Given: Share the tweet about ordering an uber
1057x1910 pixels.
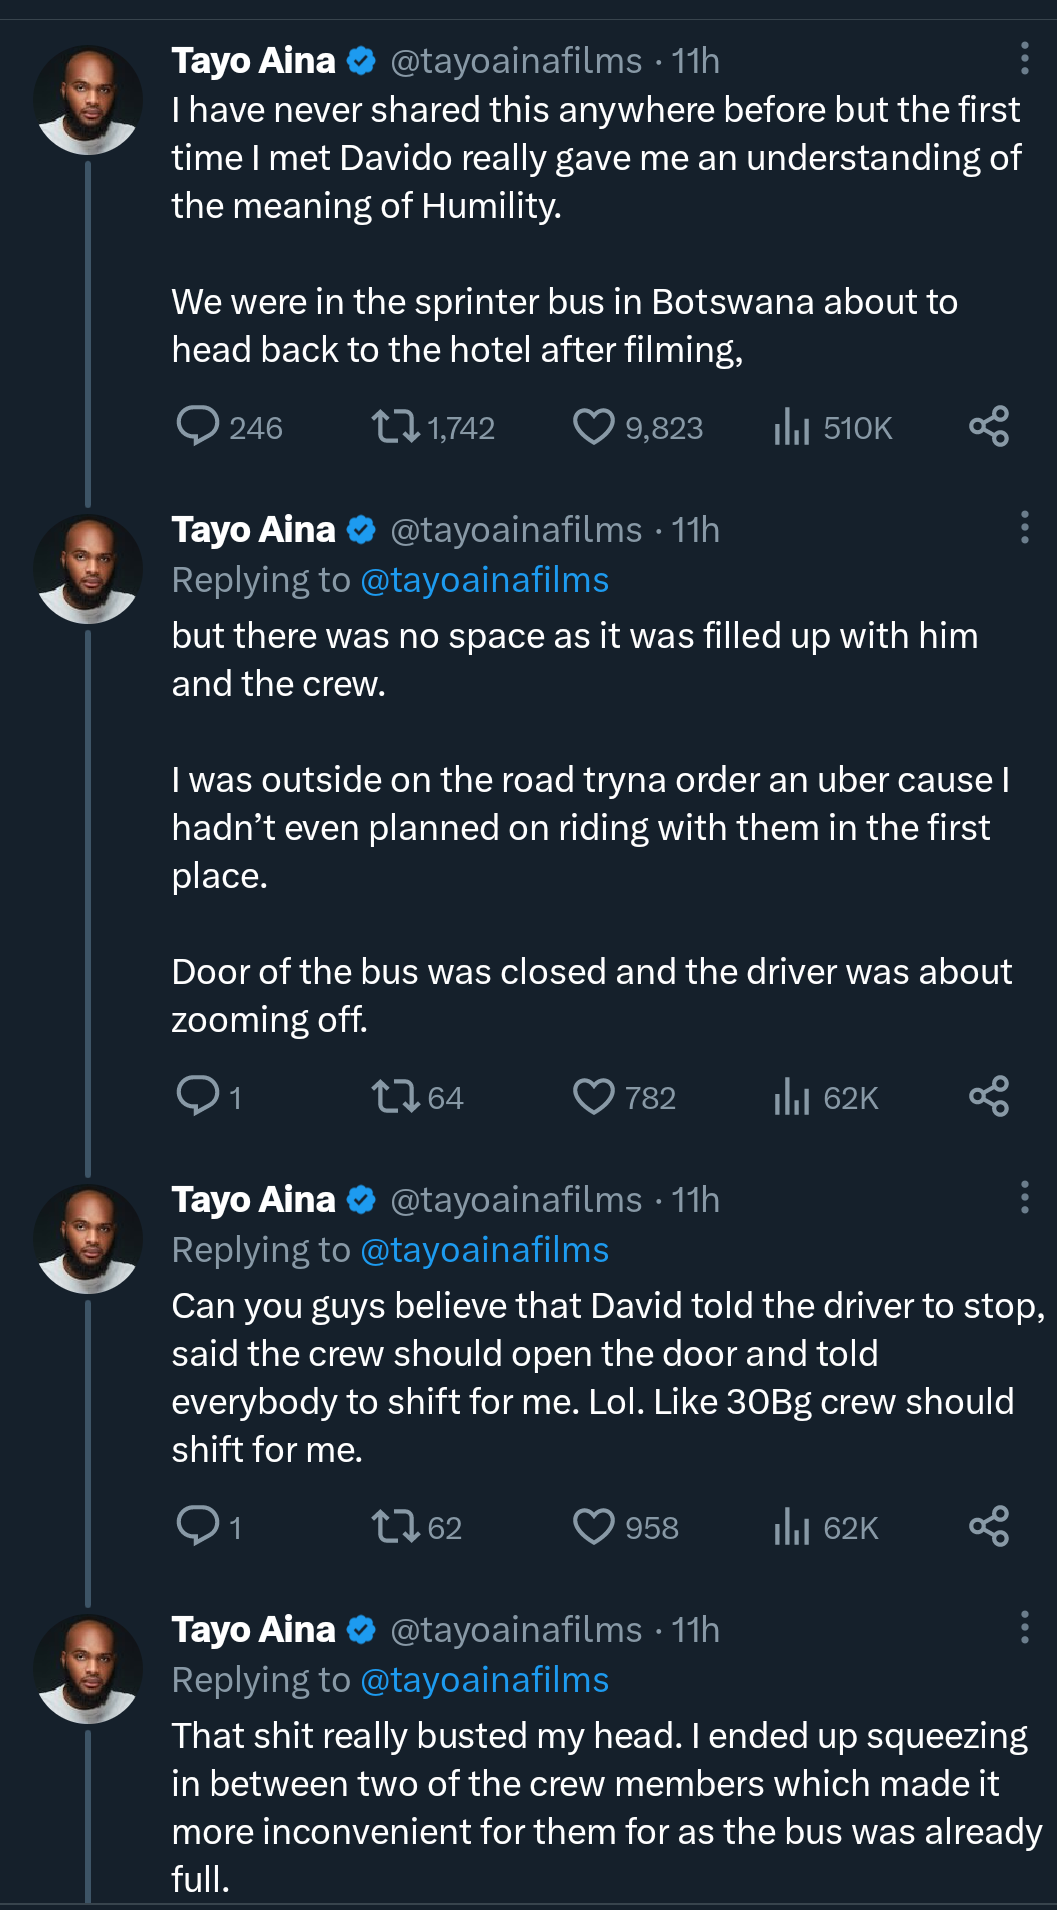Looking at the screenshot, I should coord(989,1097).
